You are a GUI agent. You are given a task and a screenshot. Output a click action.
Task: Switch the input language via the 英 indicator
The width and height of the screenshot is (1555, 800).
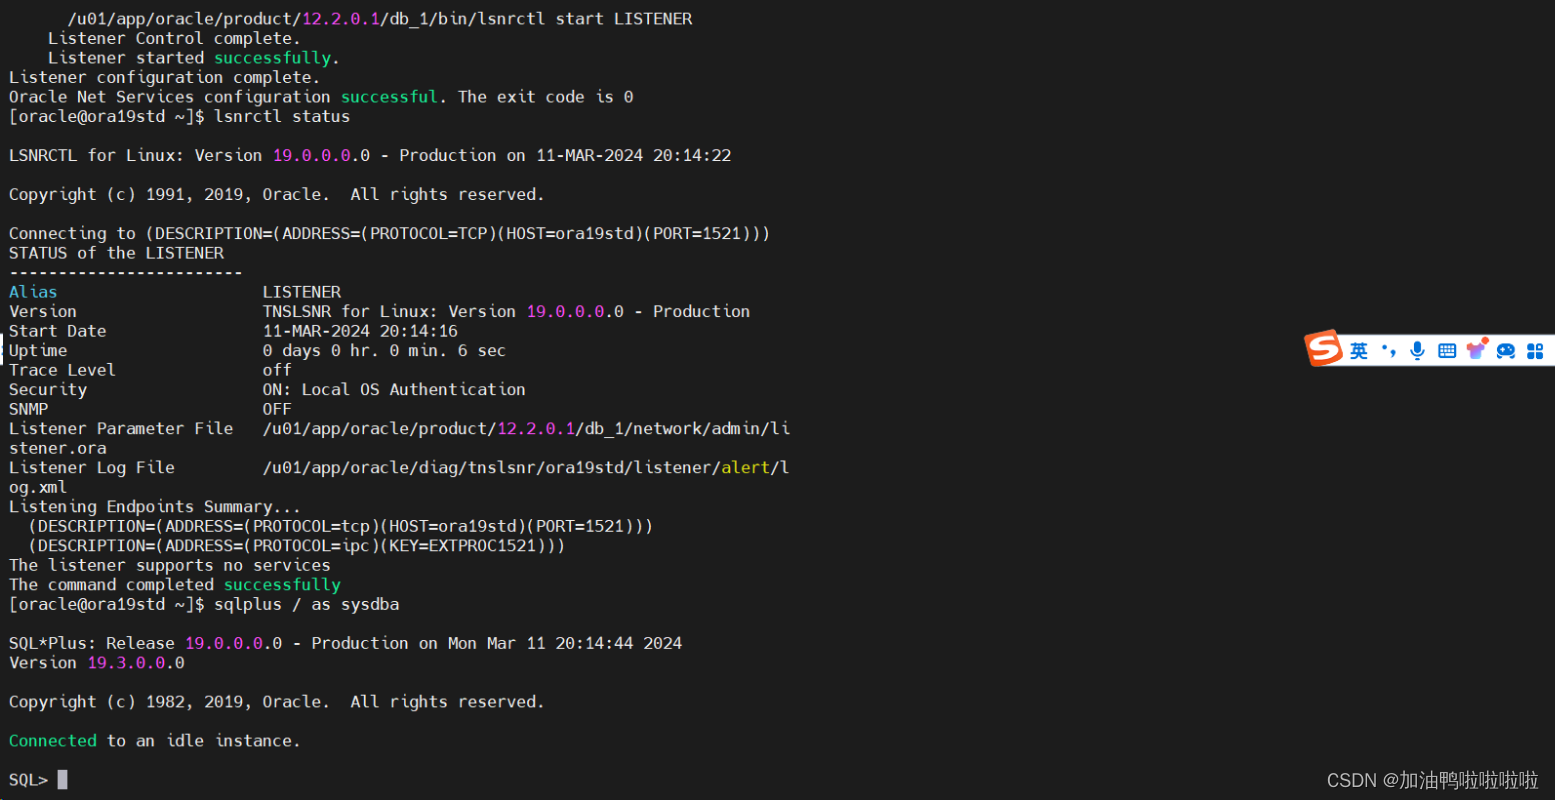(x=1359, y=350)
